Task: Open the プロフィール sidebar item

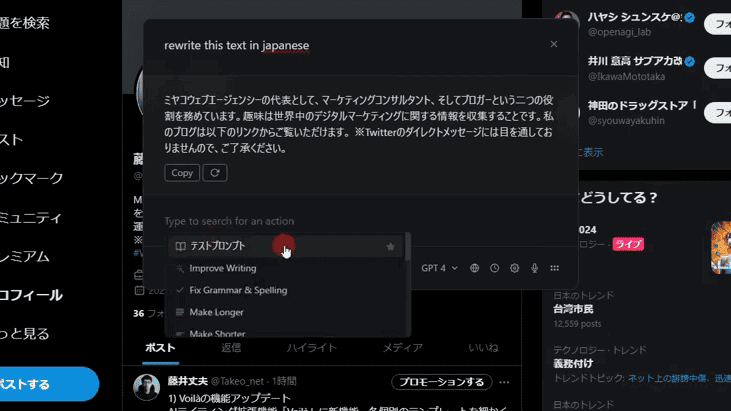Action: (x=31, y=295)
